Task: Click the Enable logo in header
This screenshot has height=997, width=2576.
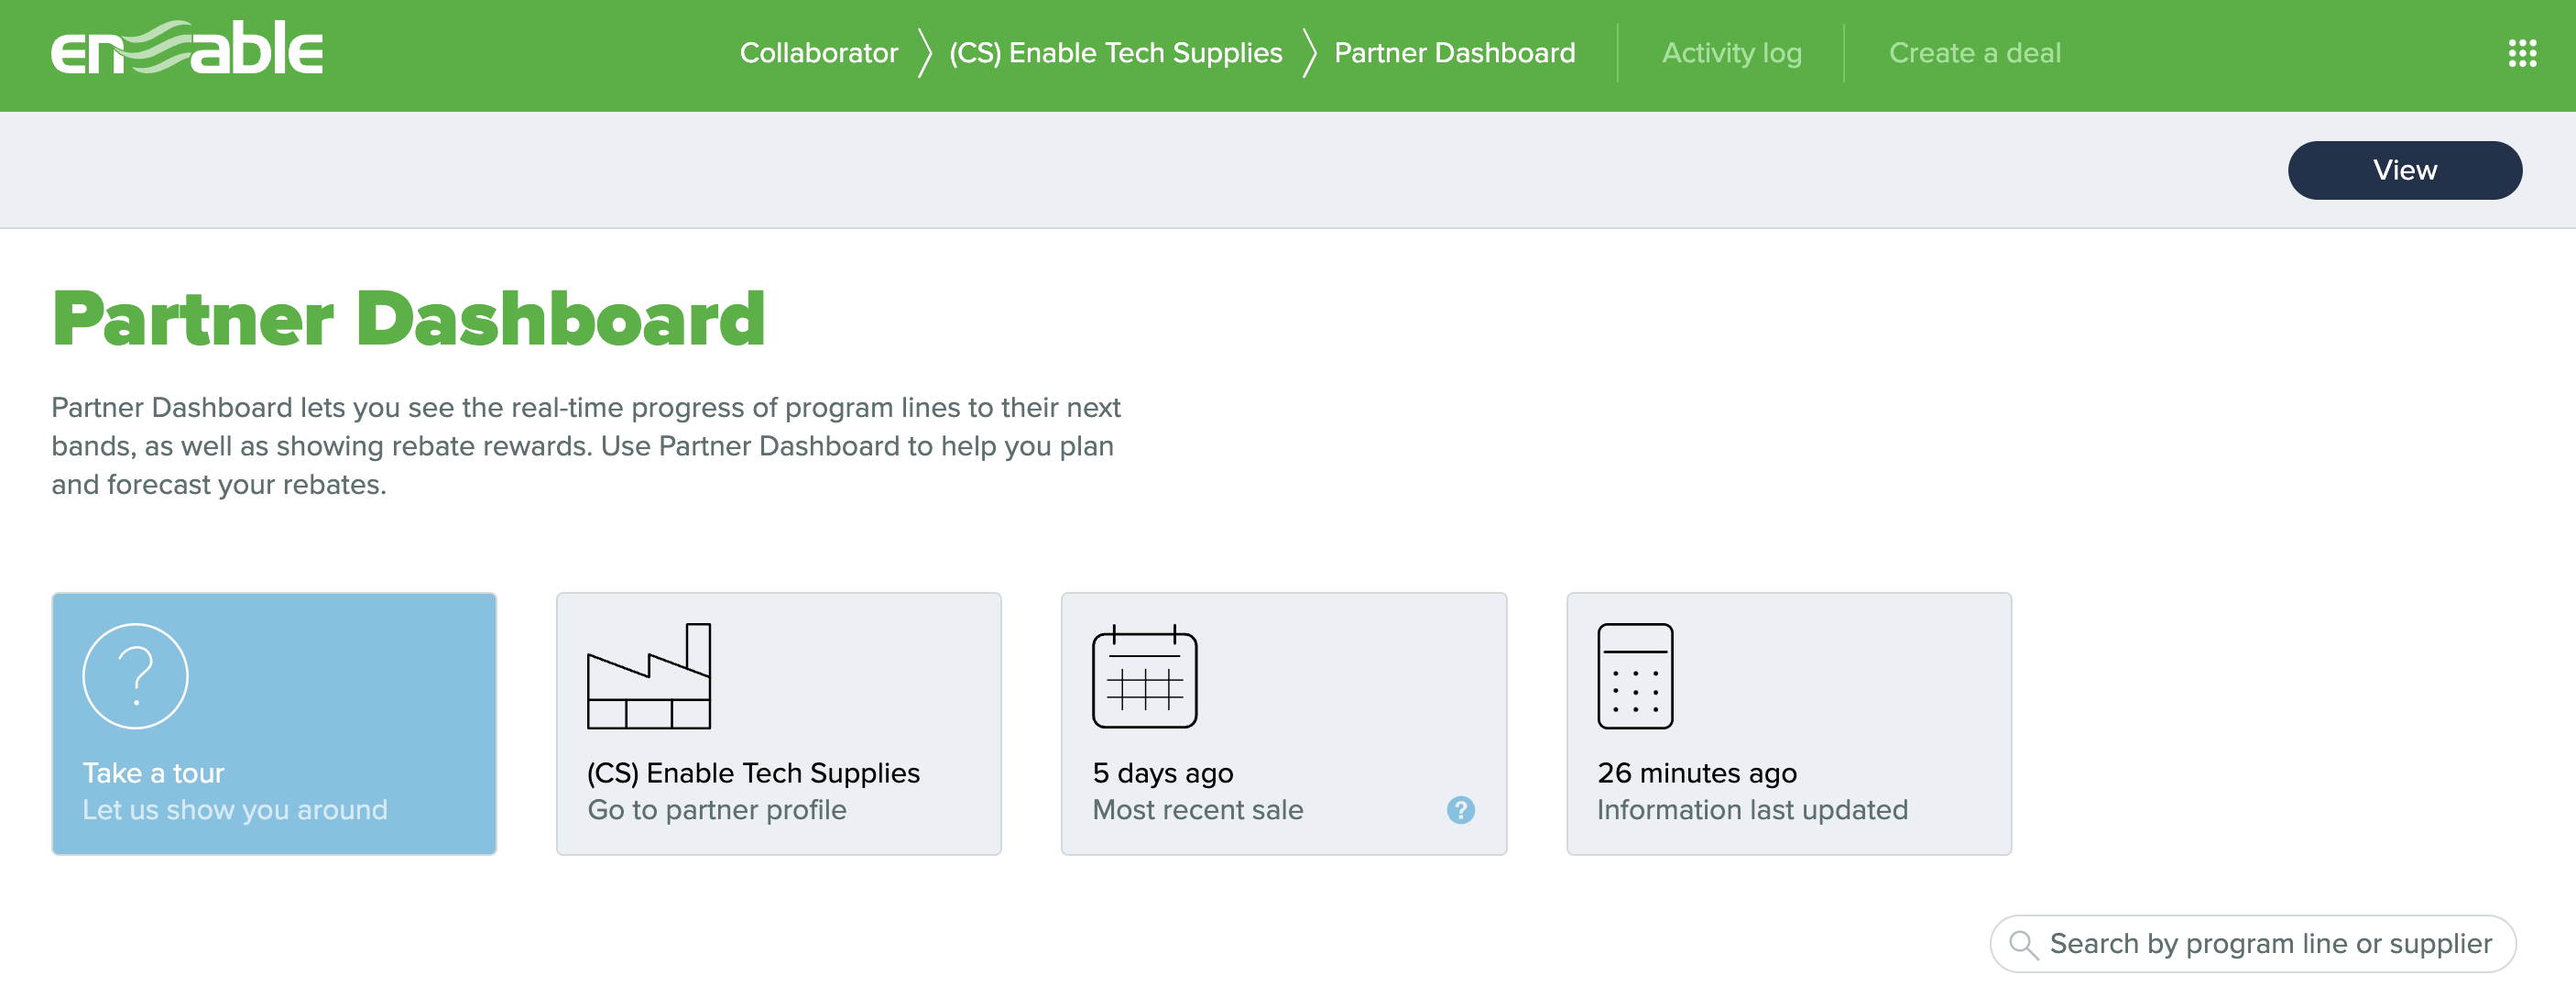Action: [x=187, y=47]
